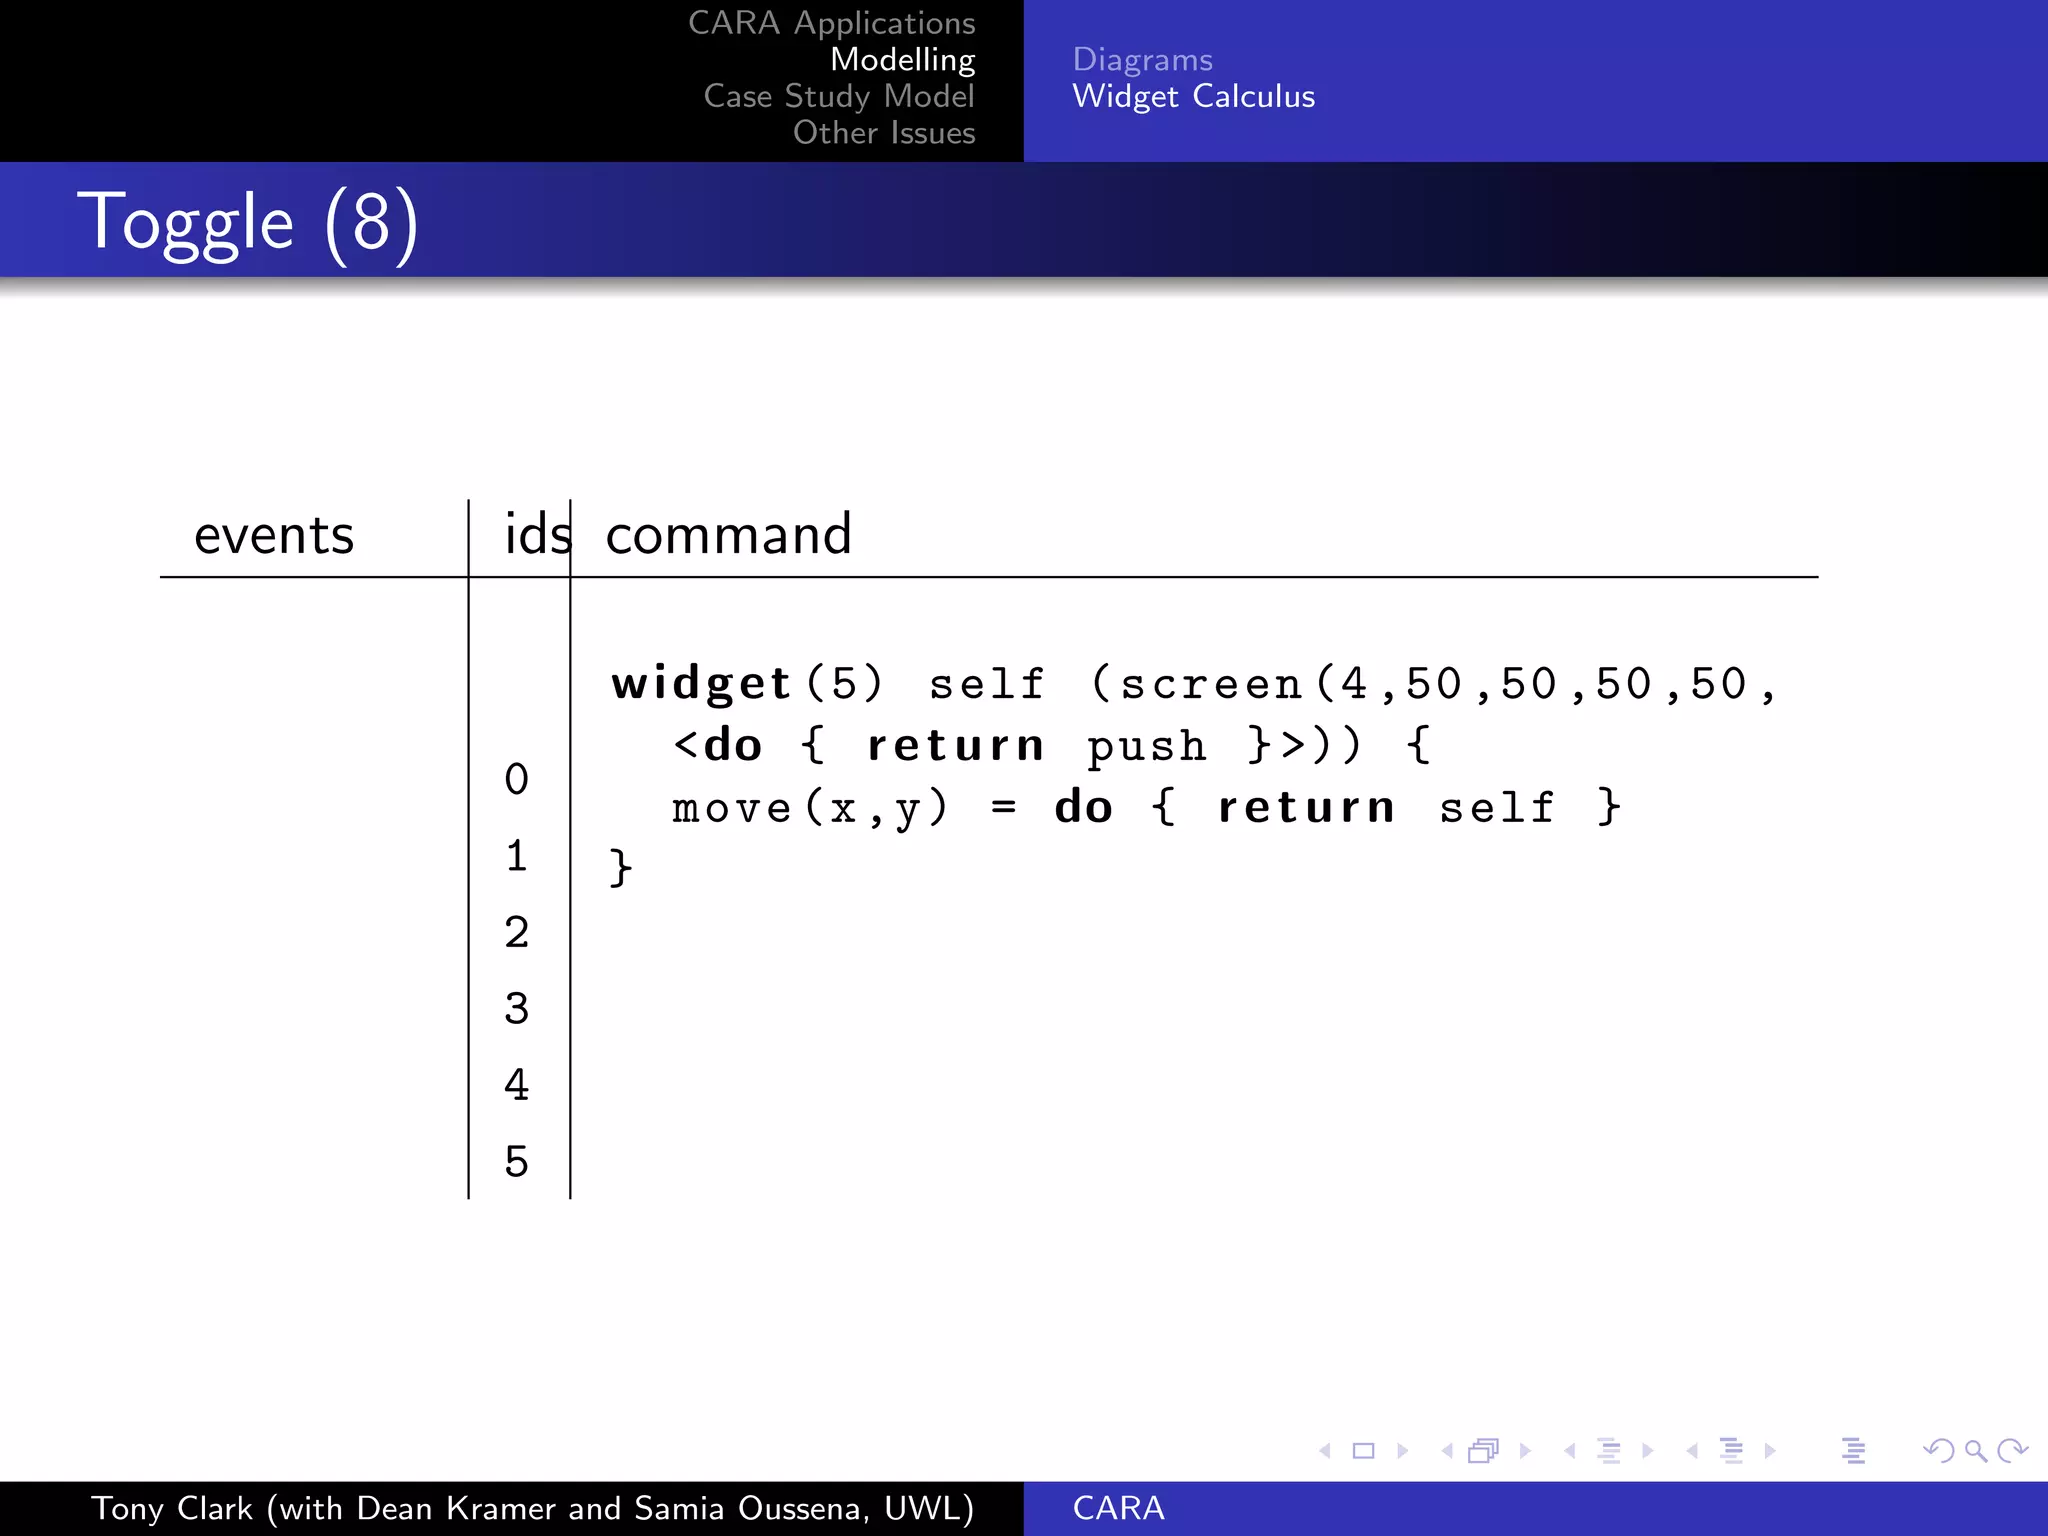This screenshot has width=2048, height=1536.
Task: Click id value 0
Action: pyautogui.click(x=516, y=779)
